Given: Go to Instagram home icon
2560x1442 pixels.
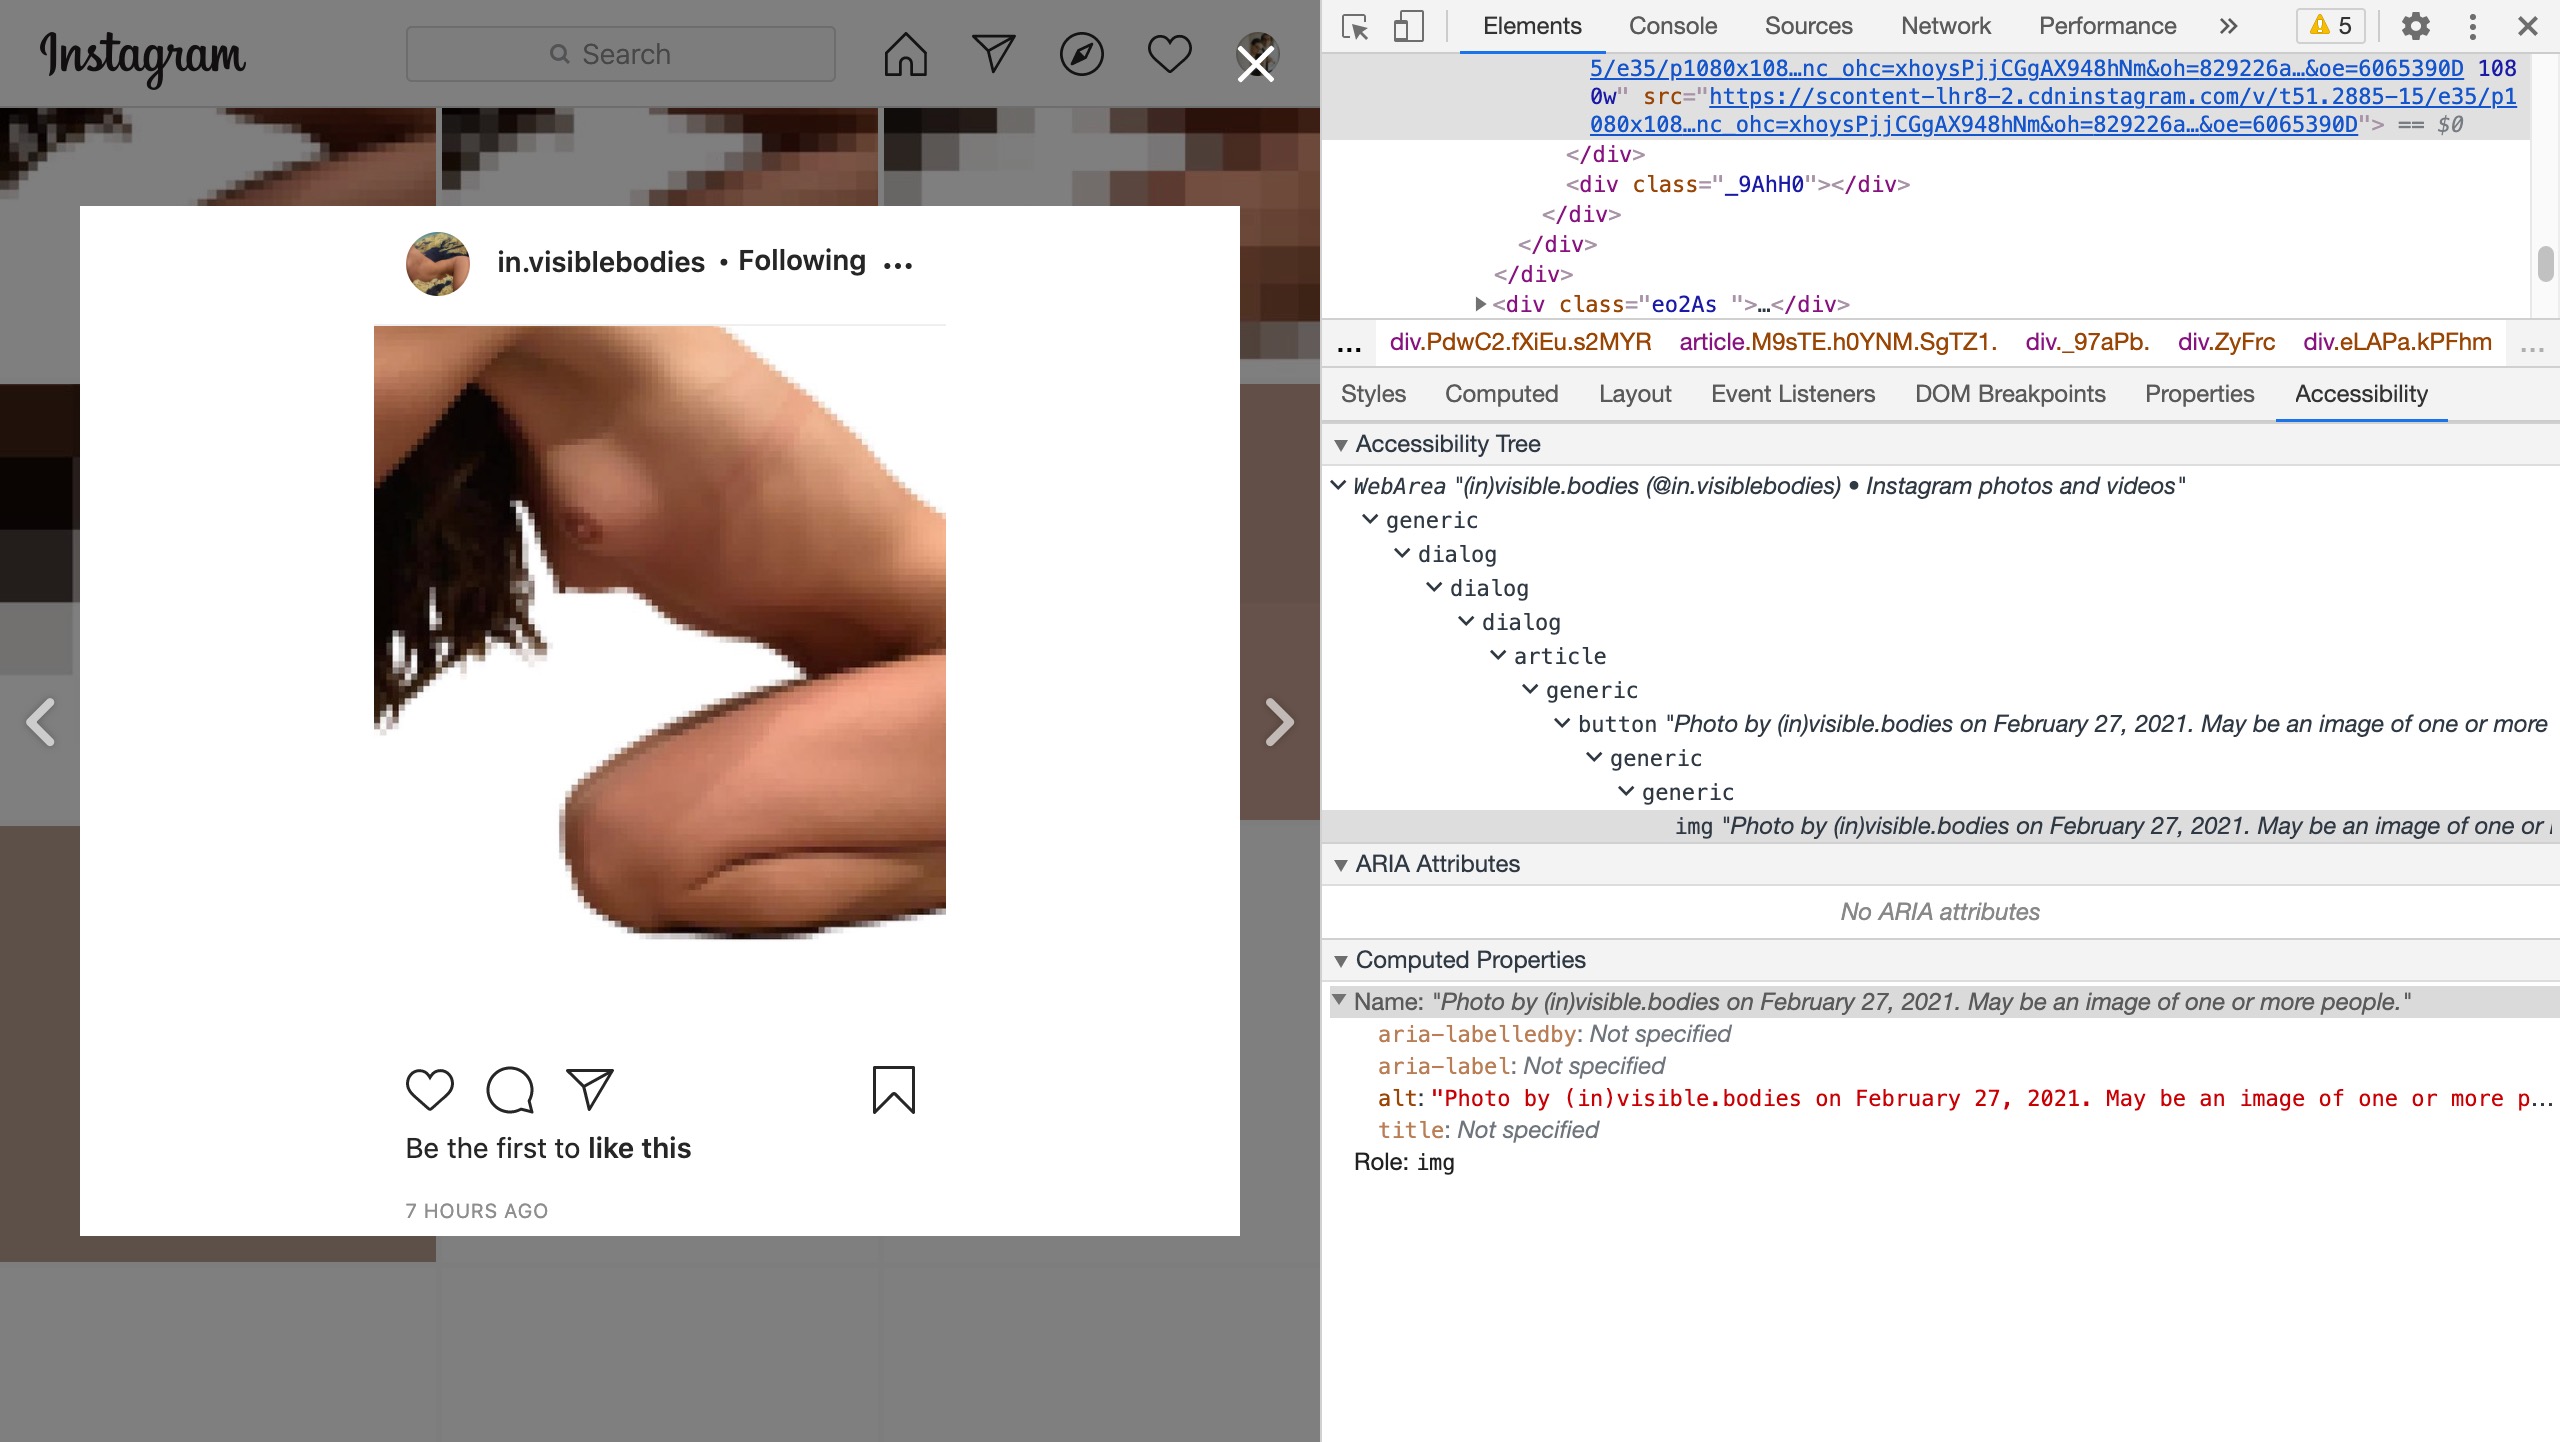Looking at the screenshot, I should (x=905, y=55).
